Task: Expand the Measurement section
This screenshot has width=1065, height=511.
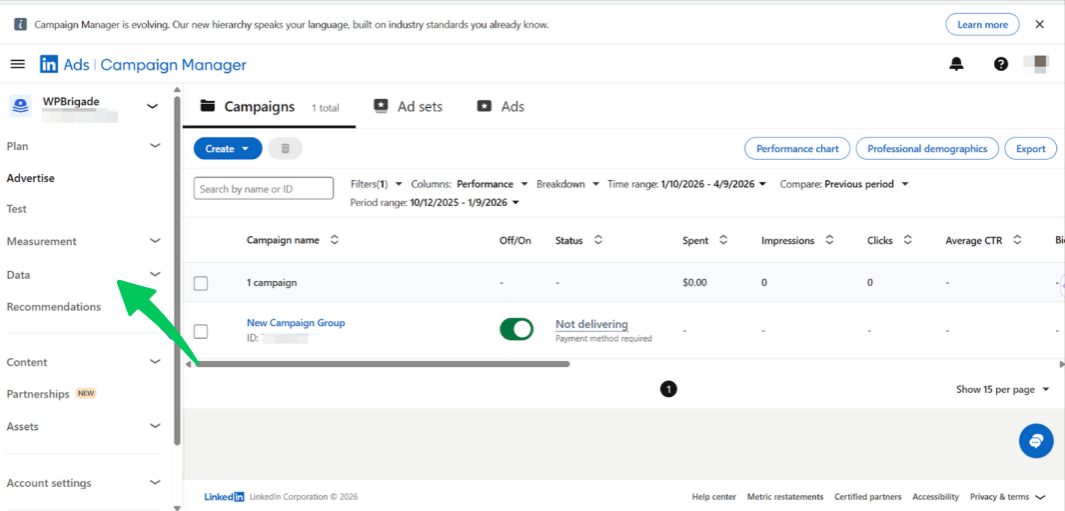Action: (x=156, y=241)
